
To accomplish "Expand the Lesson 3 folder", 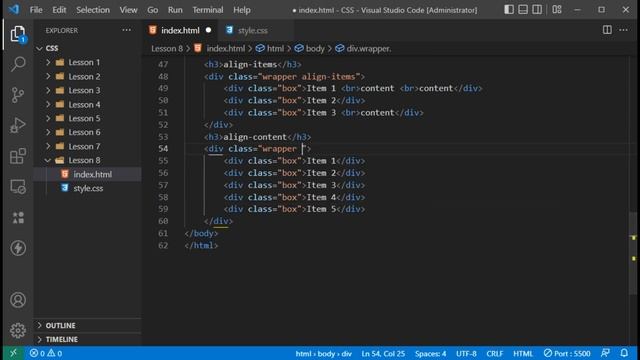I will [48, 90].
